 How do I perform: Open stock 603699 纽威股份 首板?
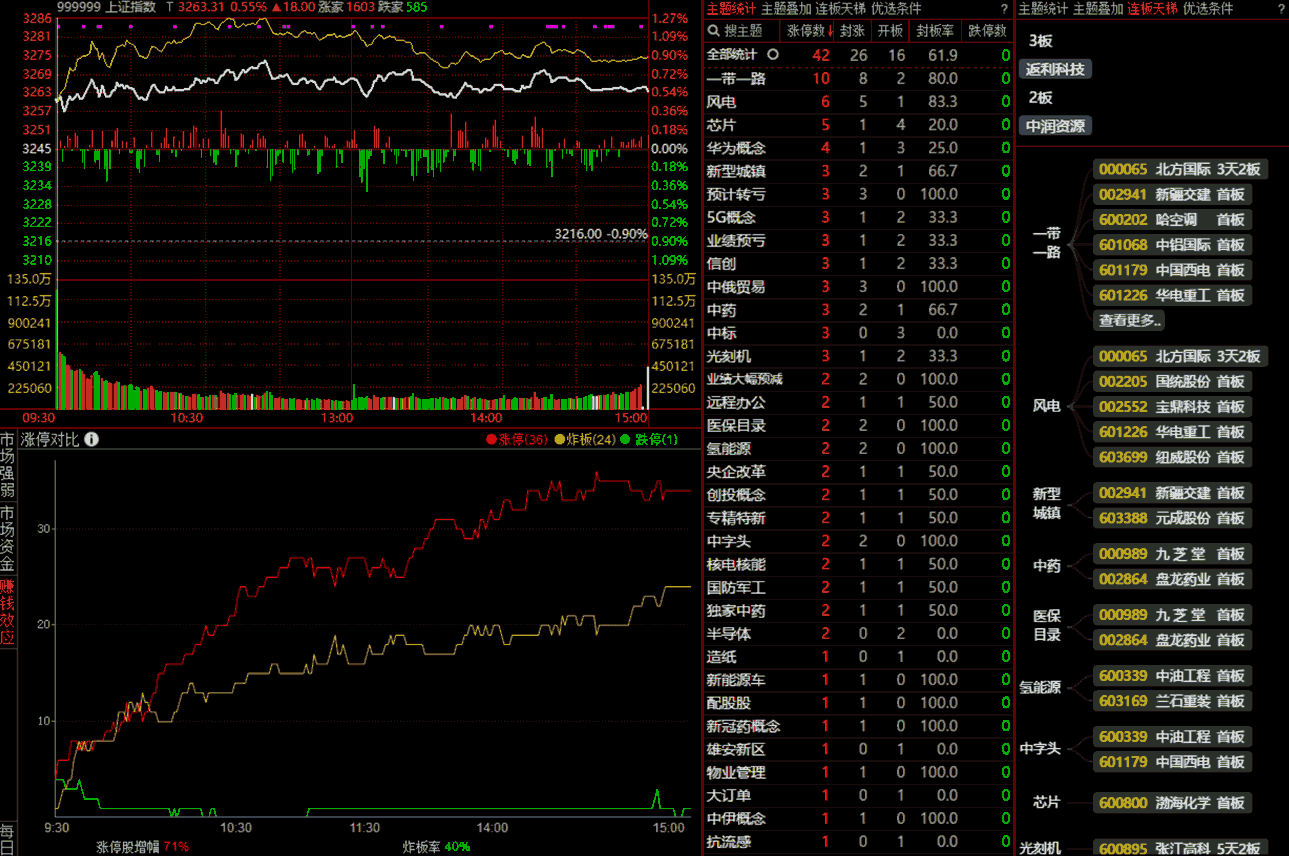(x=1172, y=457)
